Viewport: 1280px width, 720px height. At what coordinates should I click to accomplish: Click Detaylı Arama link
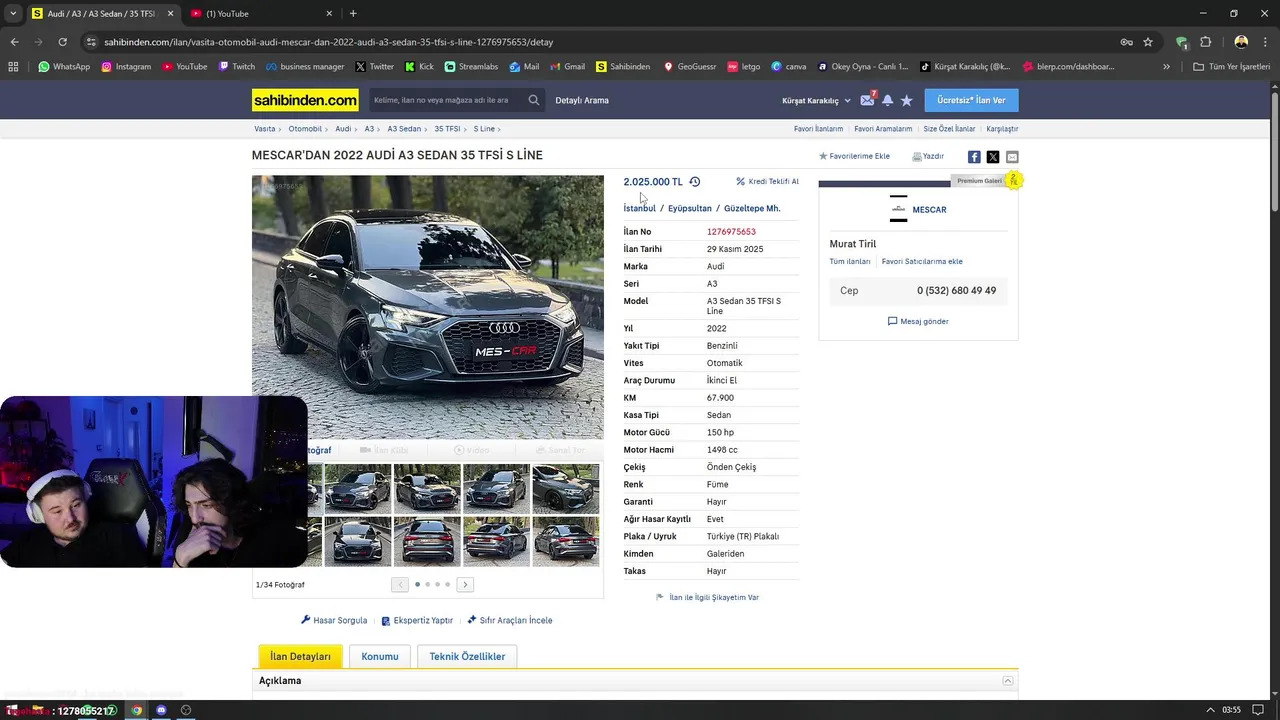click(x=582, y=100)
